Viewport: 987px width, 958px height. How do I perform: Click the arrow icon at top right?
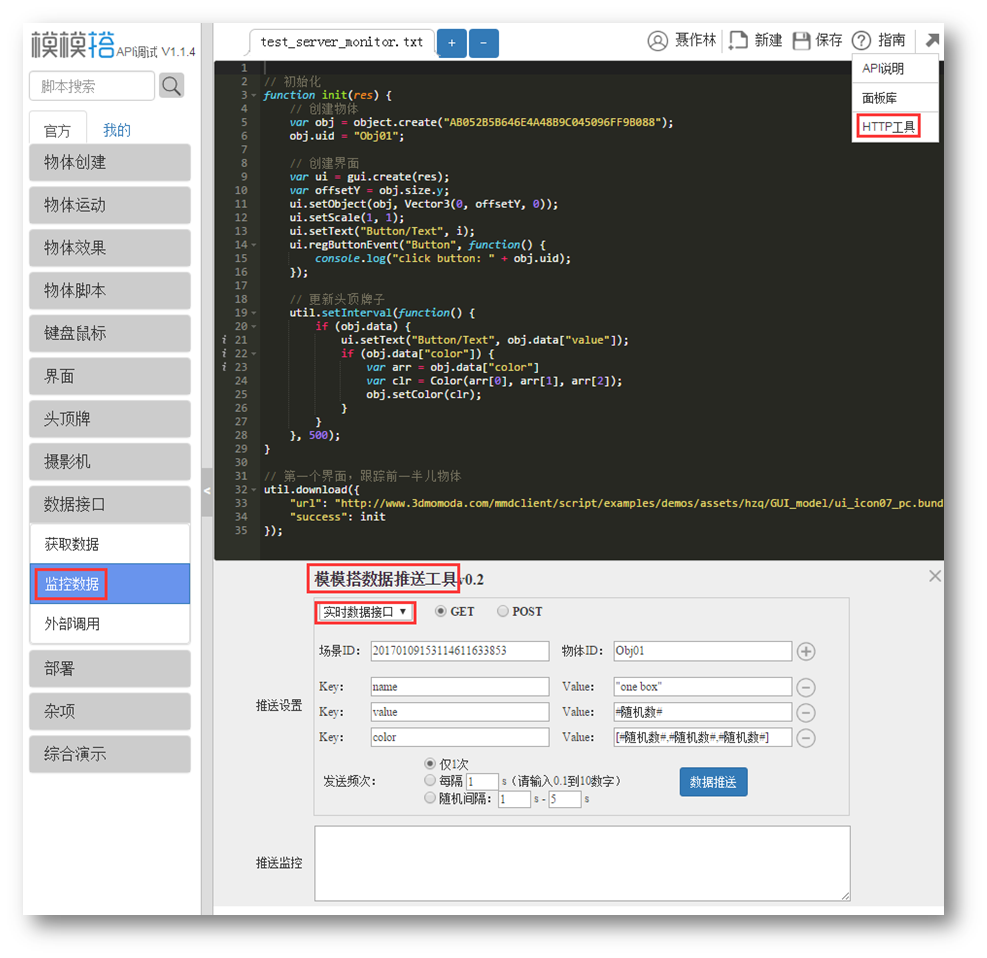tap(932, 40)
